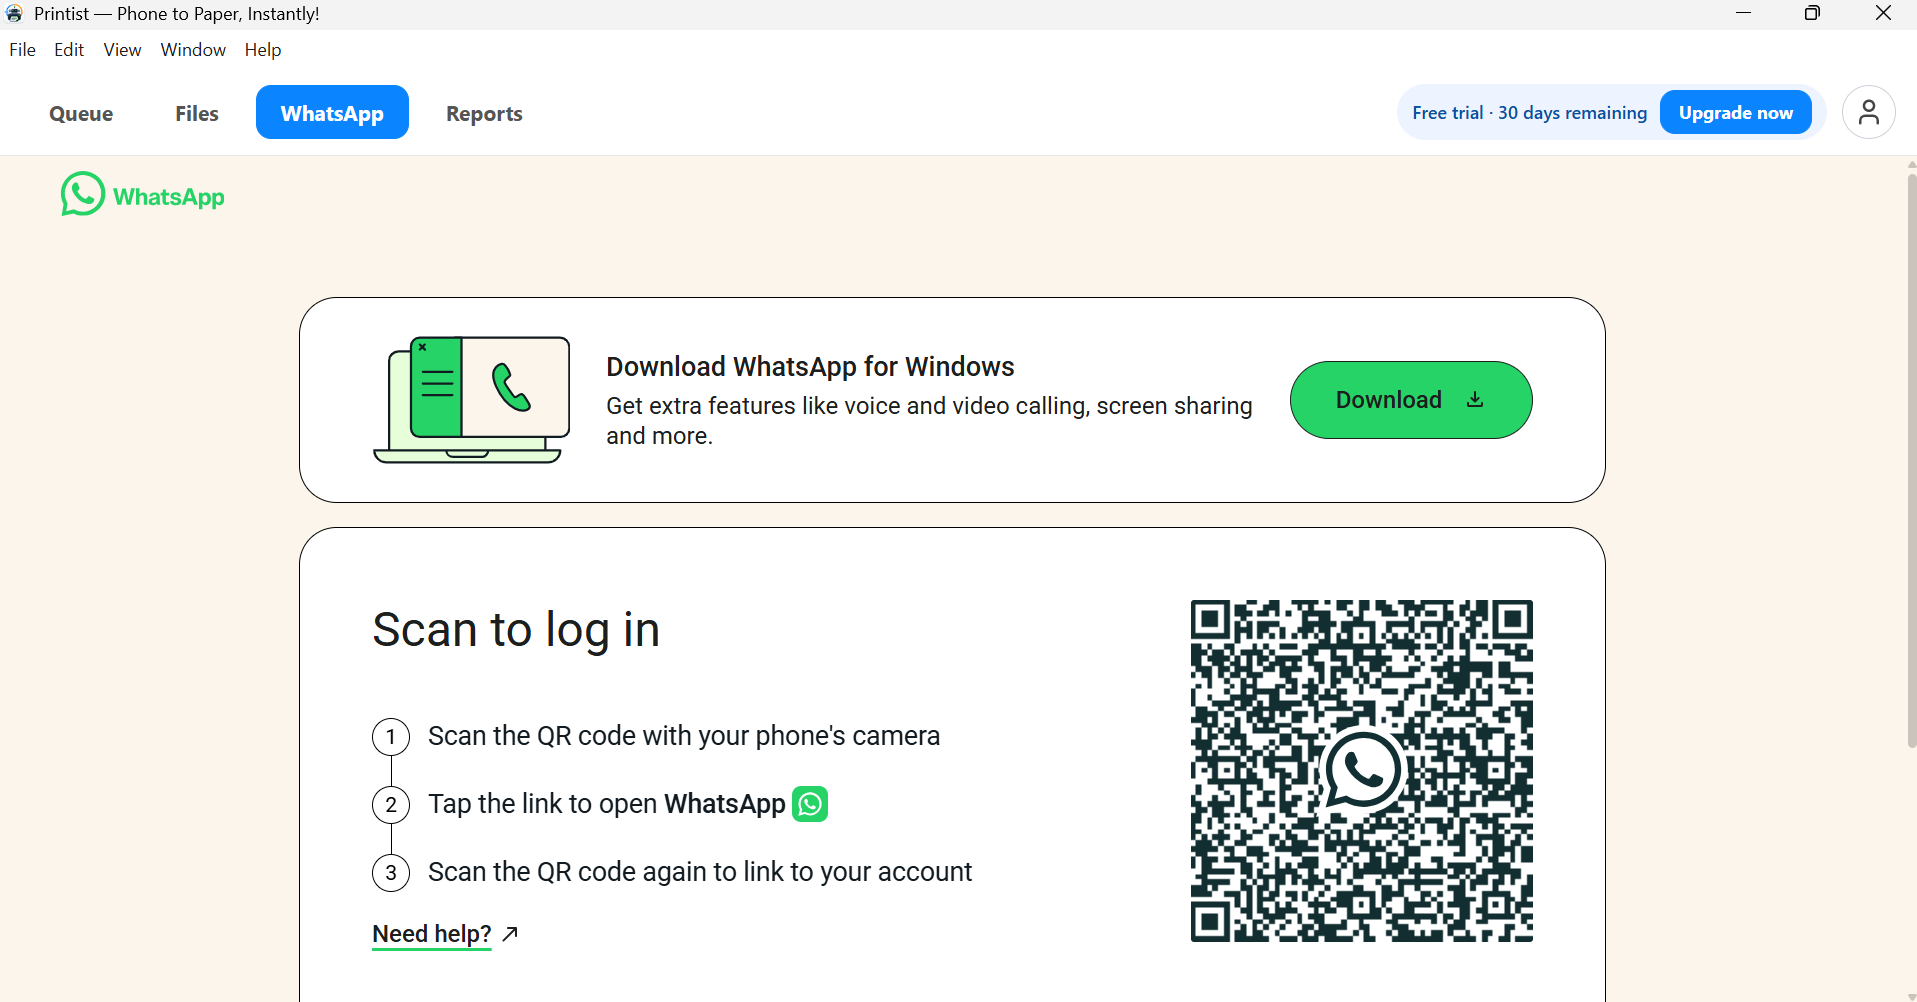
Task: Close the Printist window
Action: tap(1883, 13)
